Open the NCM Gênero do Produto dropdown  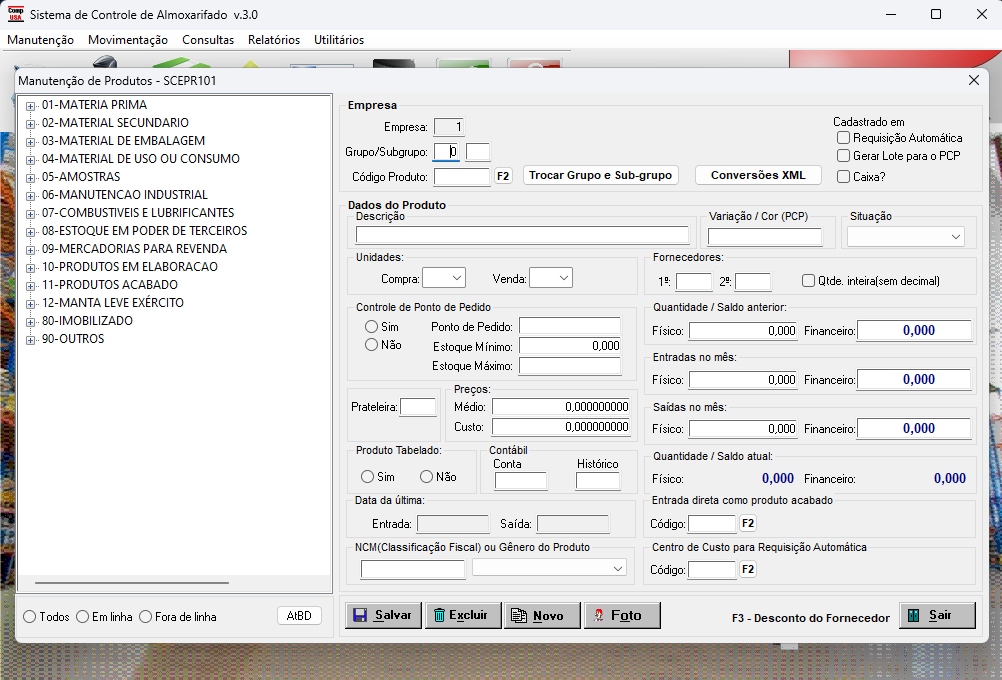click(x=549, y=568)
